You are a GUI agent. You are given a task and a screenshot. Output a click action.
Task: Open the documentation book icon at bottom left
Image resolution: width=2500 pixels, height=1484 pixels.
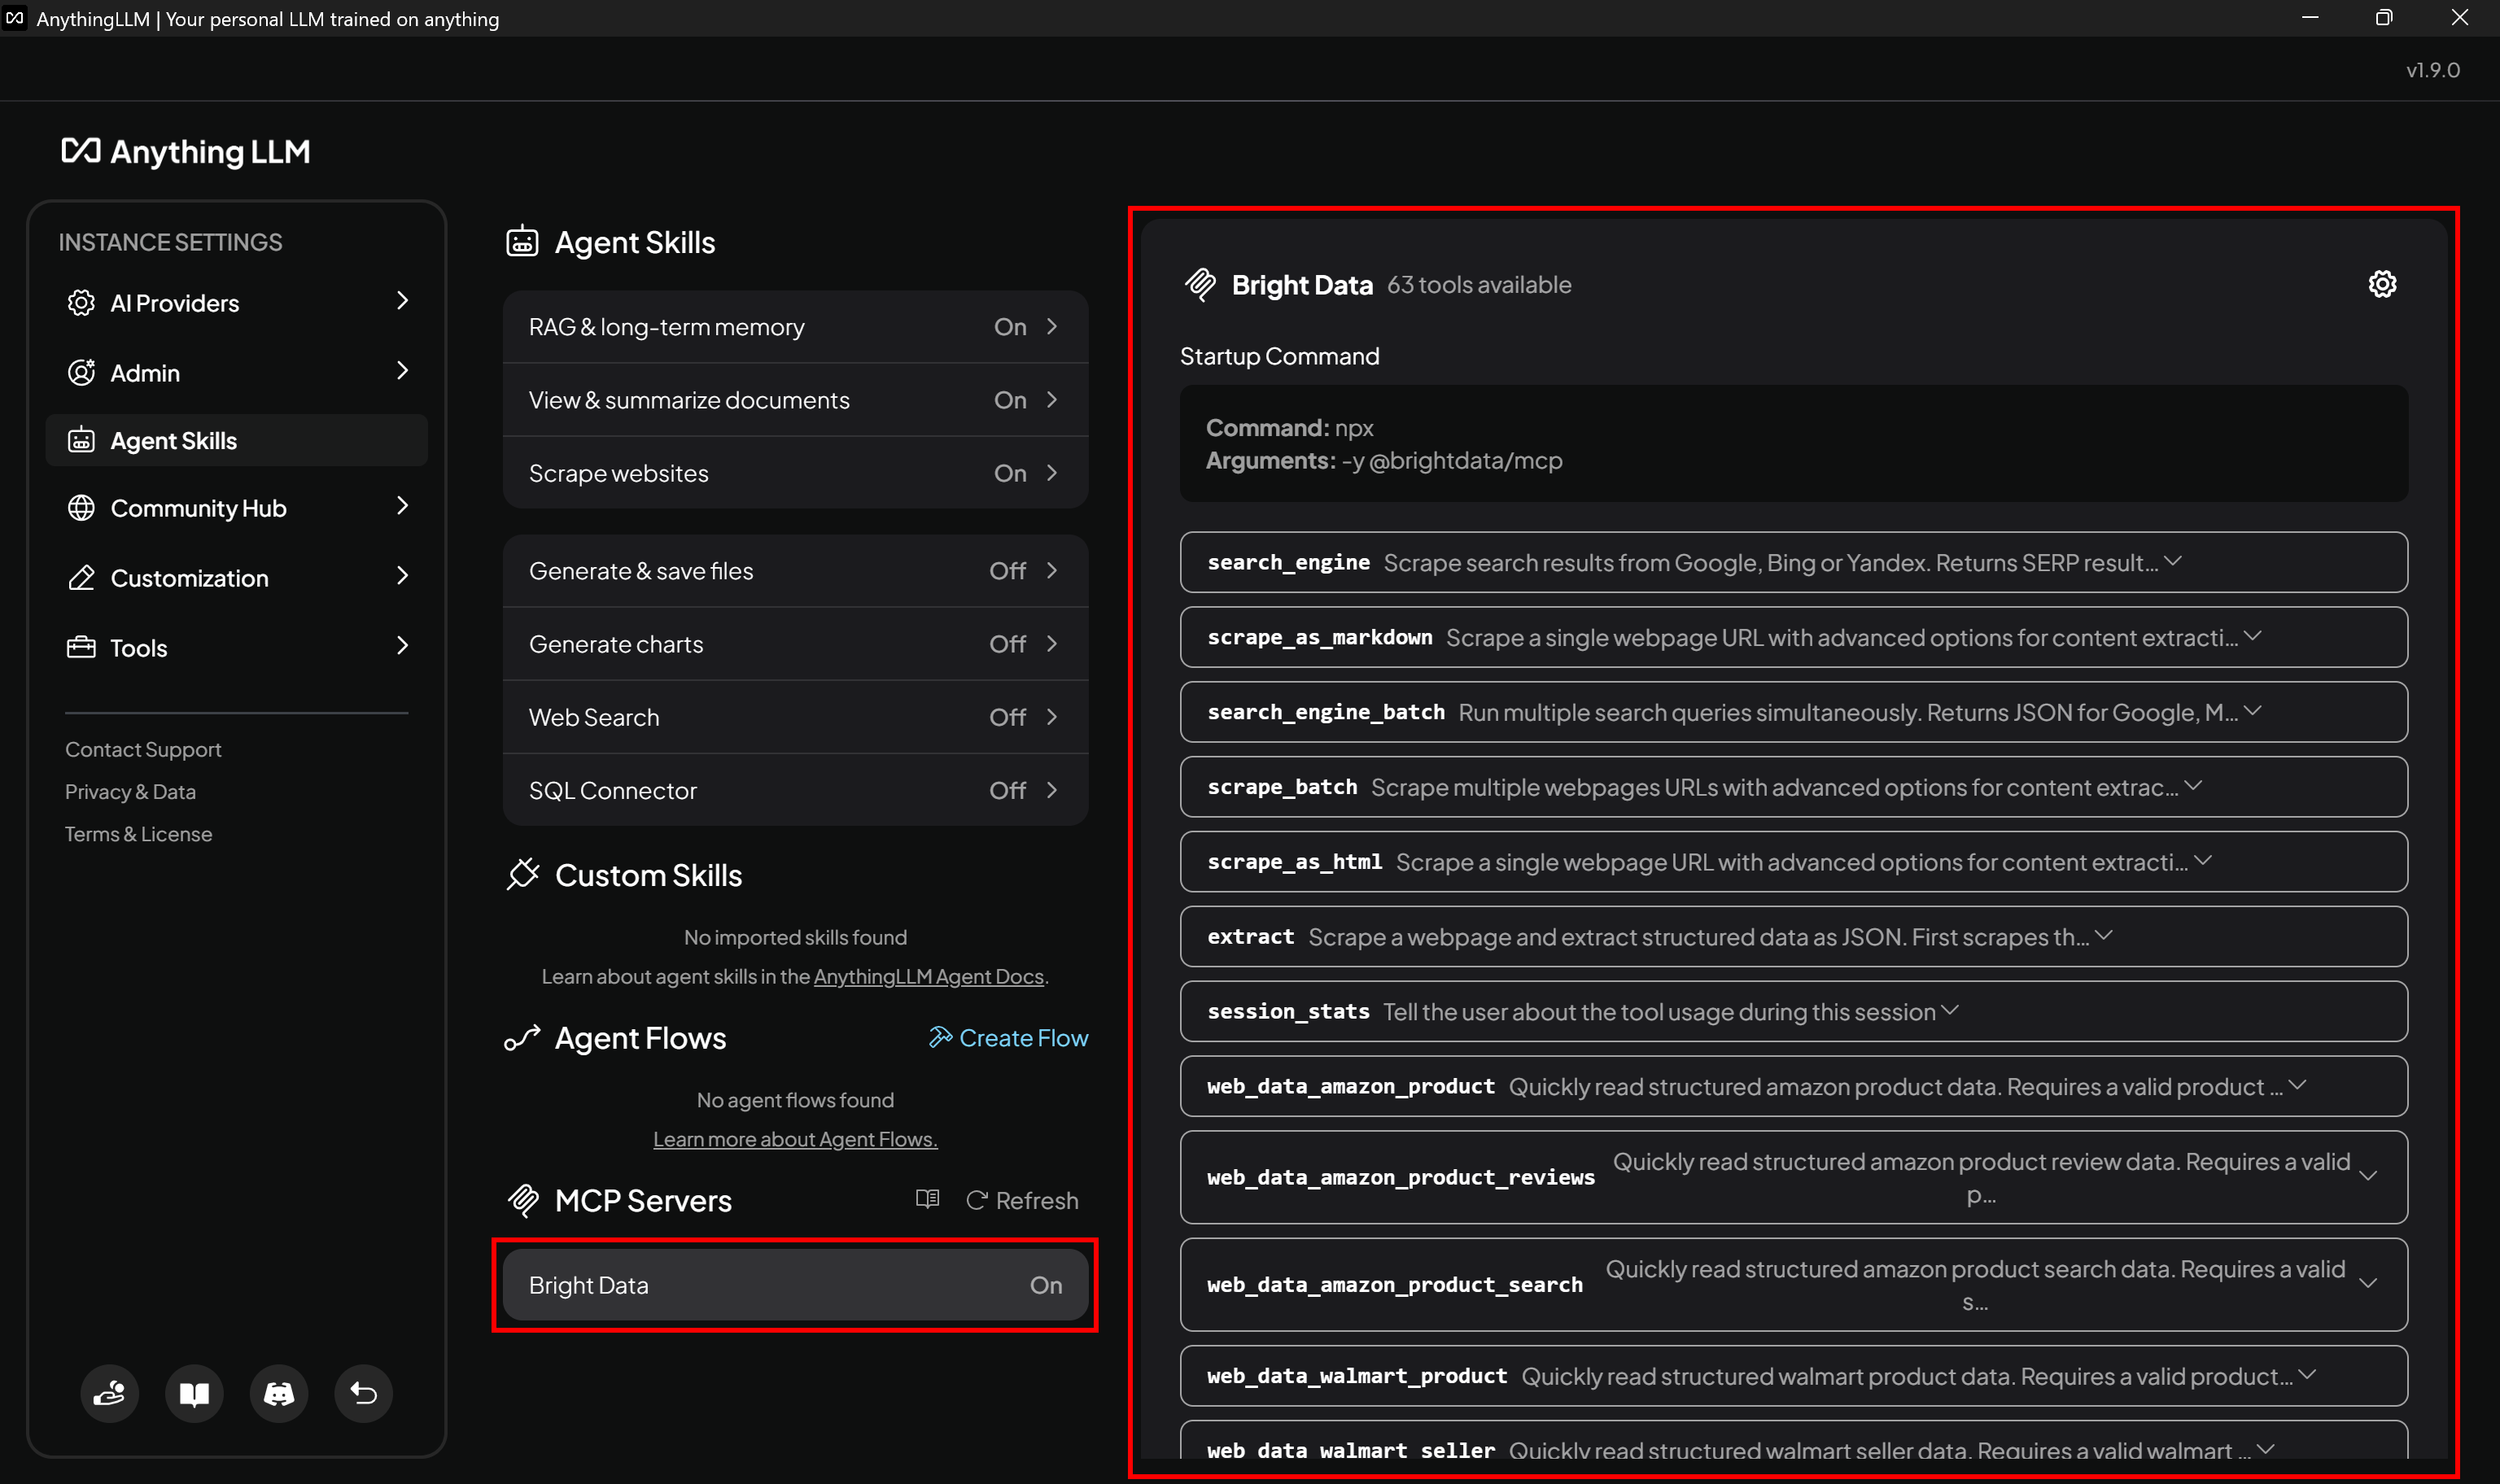pos(194,1393)
